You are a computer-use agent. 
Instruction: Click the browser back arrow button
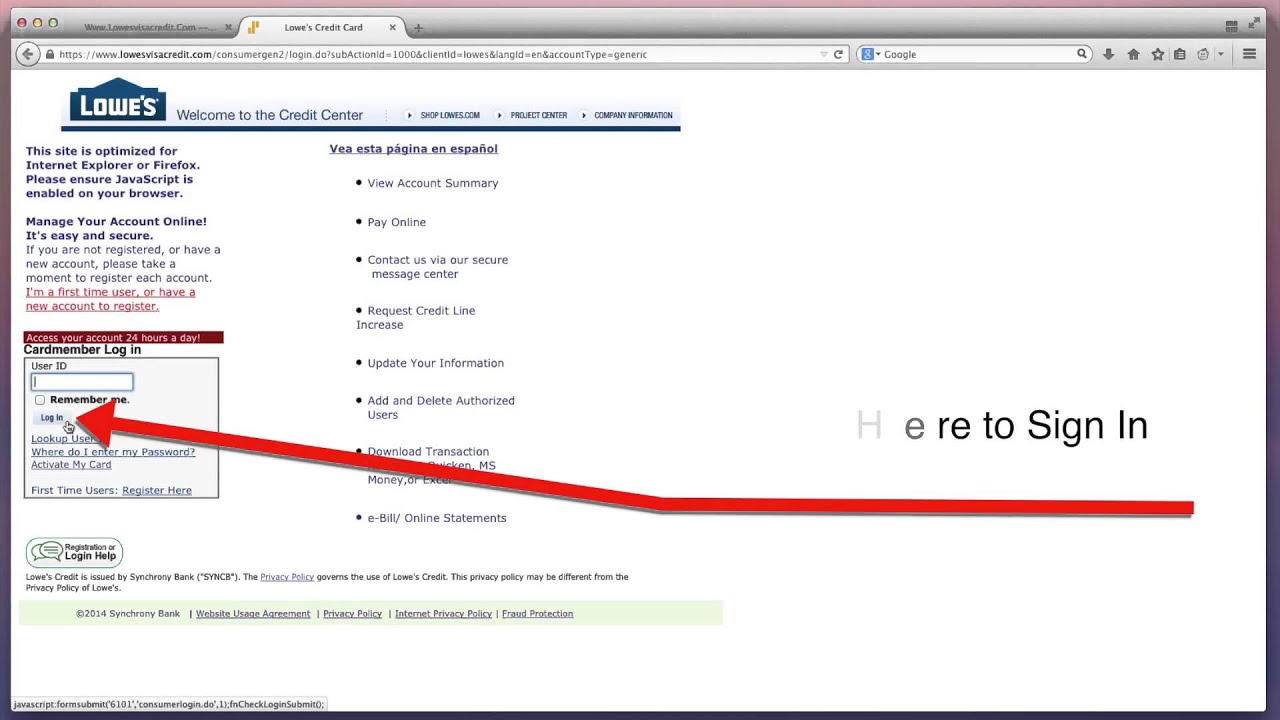click(28, 54)
